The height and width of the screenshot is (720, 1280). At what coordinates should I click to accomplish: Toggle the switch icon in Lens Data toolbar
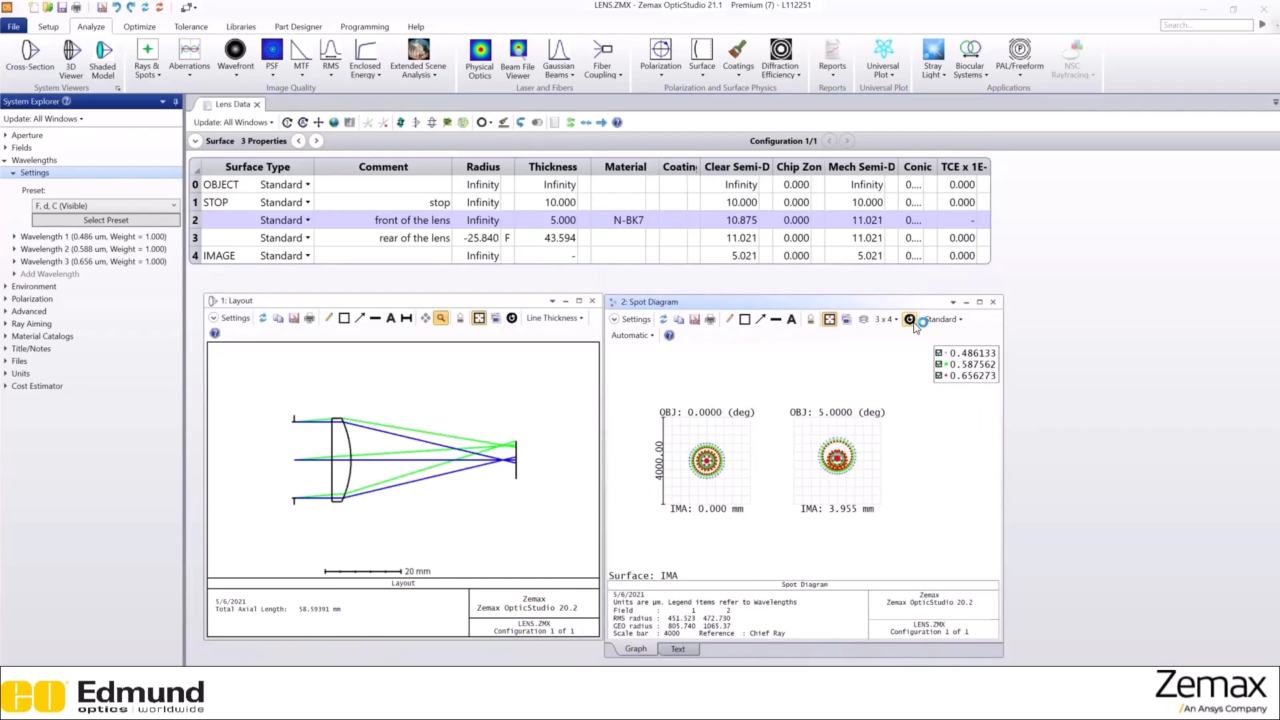tap(537, 122)
